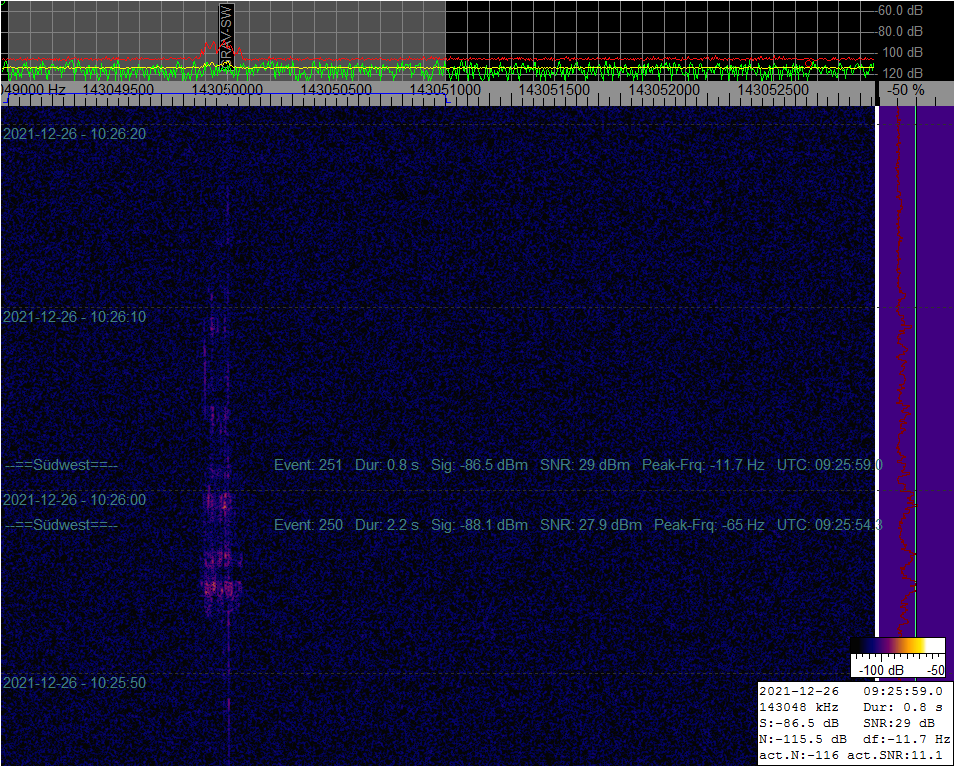955x767 pixels.
Task: Click the small red circle marker on the spectrum trace
Action: [808, 63]
